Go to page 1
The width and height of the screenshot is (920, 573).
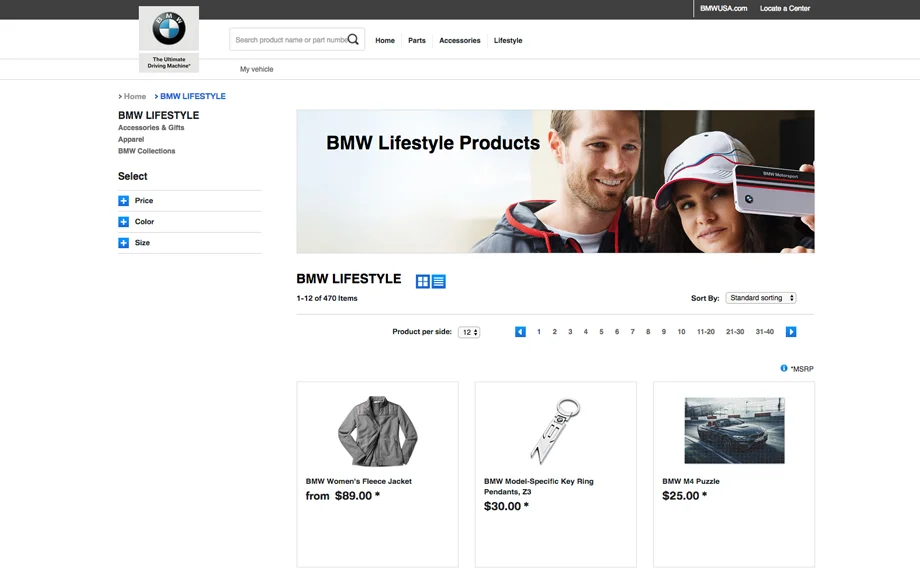click(x=539, y=332)
